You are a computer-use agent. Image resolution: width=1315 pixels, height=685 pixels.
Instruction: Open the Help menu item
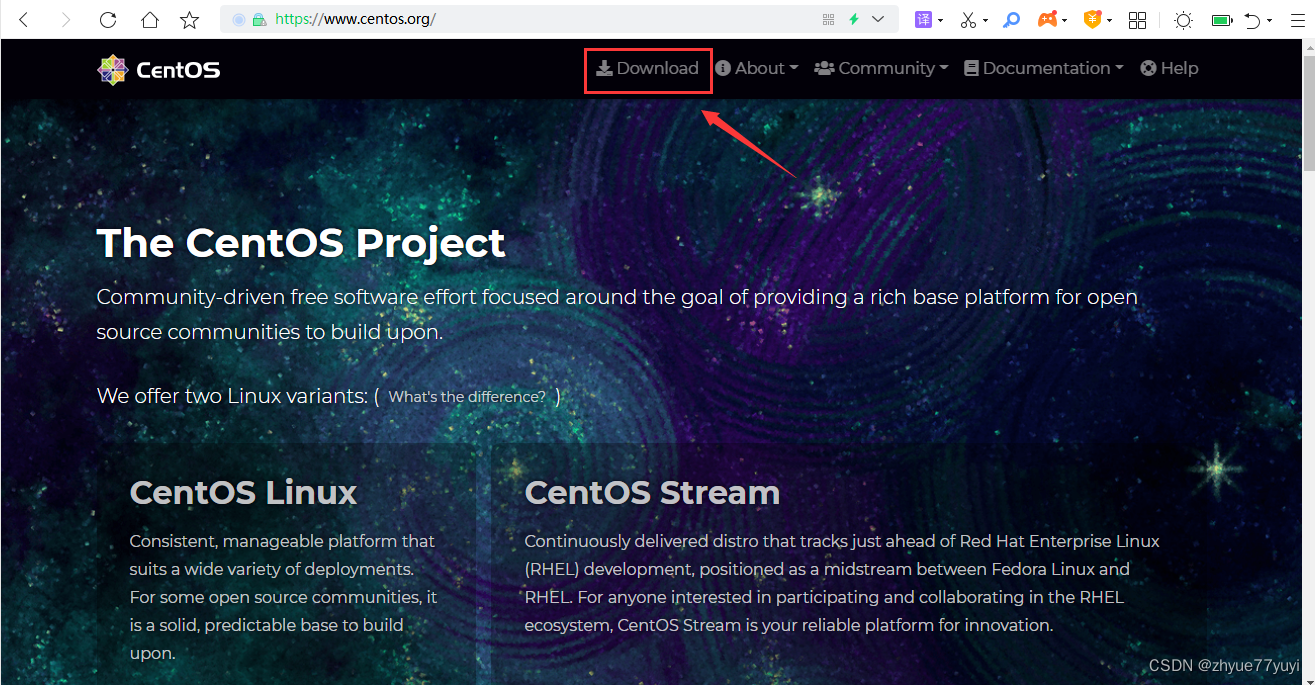(x=1169, y=68)
